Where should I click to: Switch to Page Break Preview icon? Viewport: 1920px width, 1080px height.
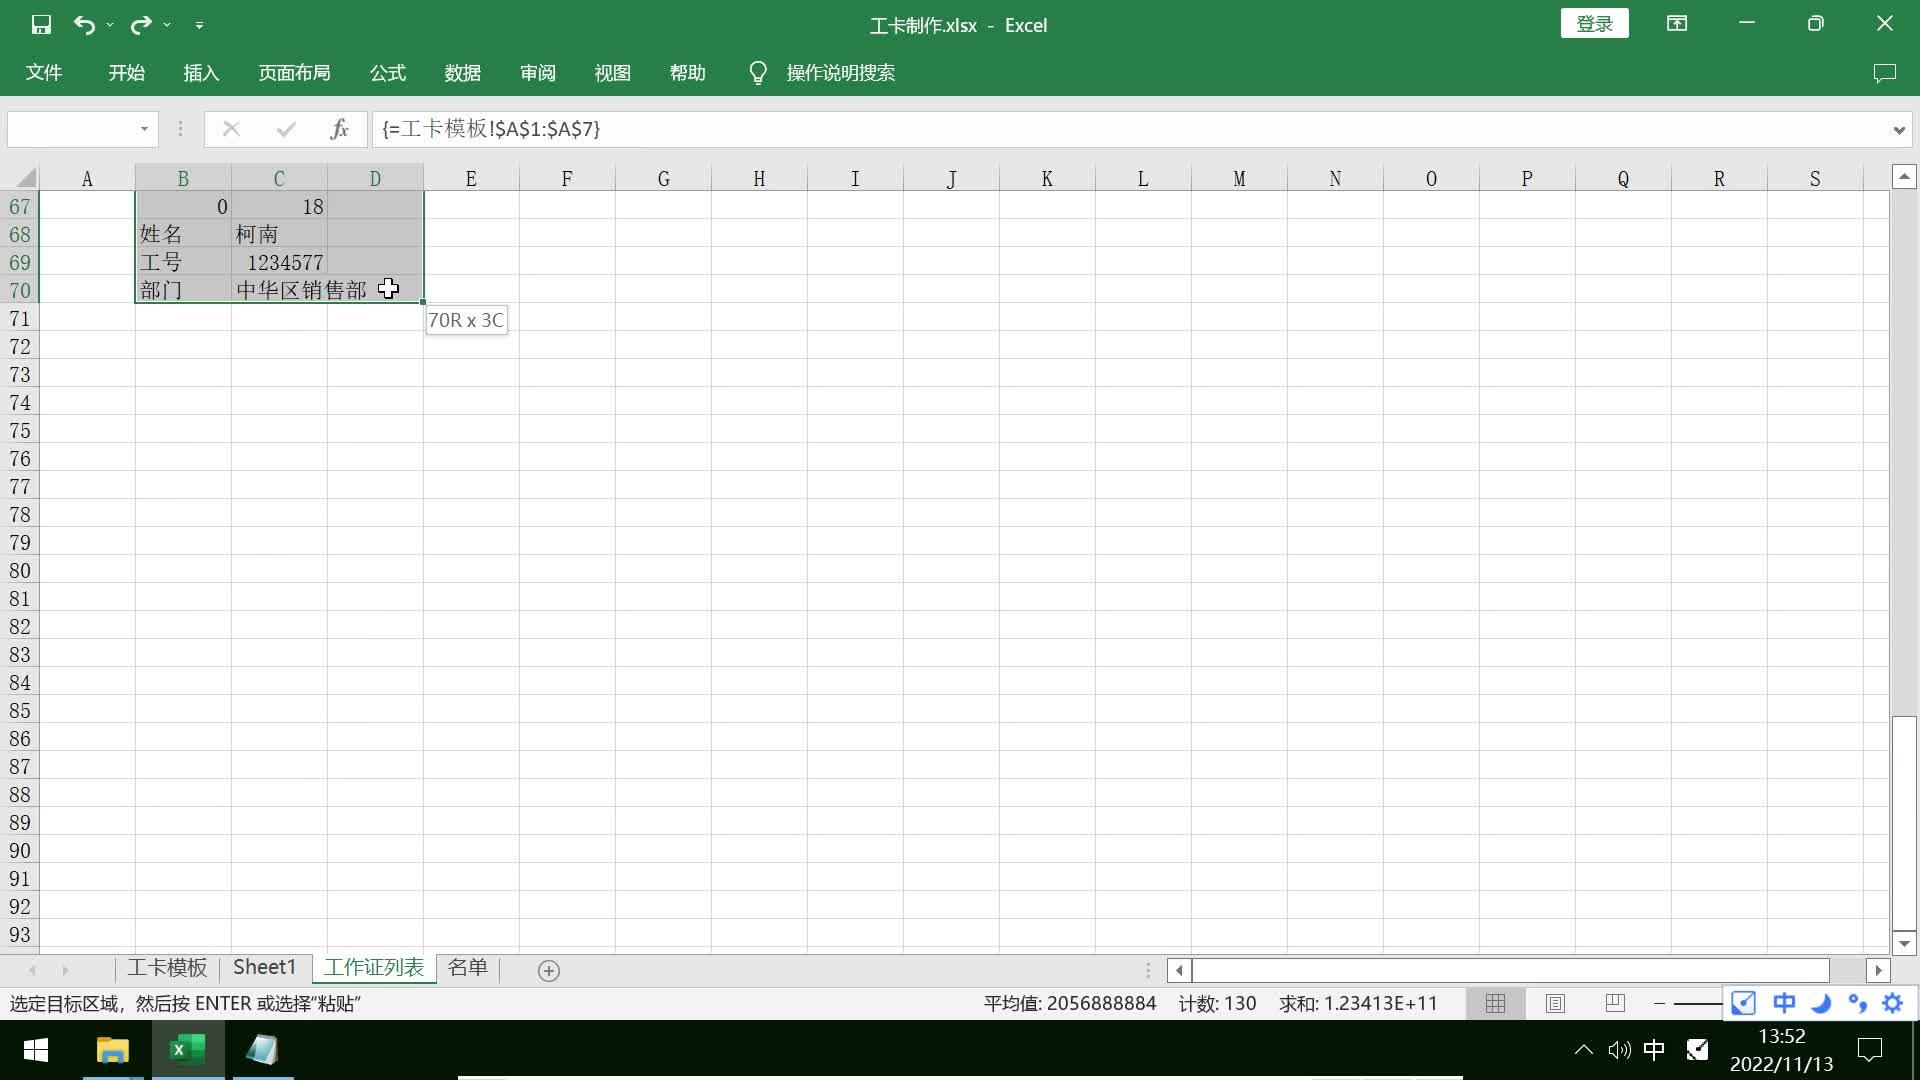click(1615, 1003)
